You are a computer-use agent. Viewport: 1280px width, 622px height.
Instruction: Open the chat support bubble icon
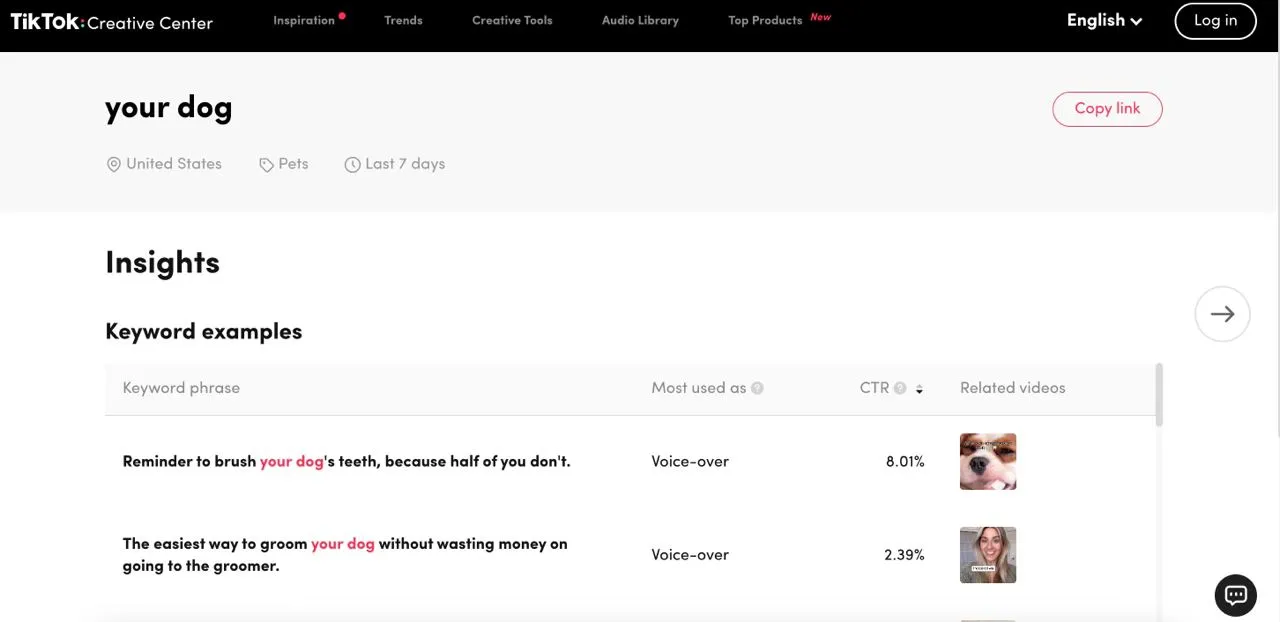[x=1236, y=595]
